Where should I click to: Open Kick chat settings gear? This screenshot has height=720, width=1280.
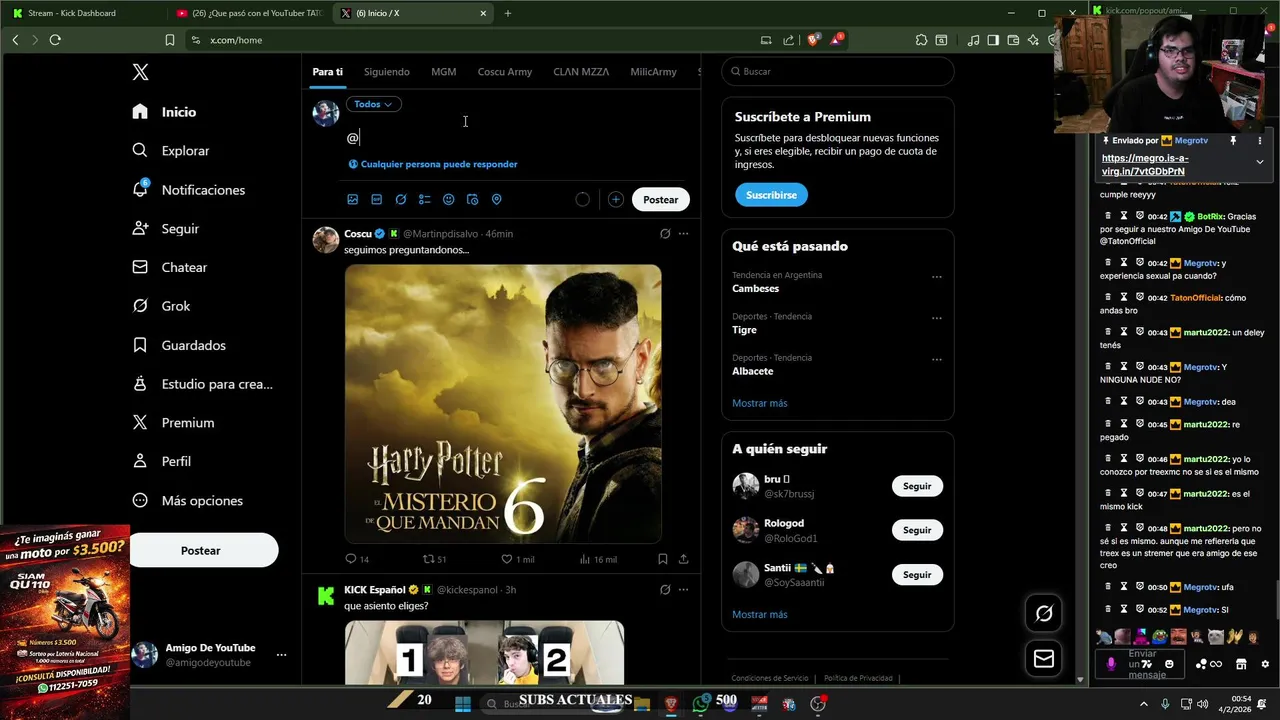tap(1265, 664)
